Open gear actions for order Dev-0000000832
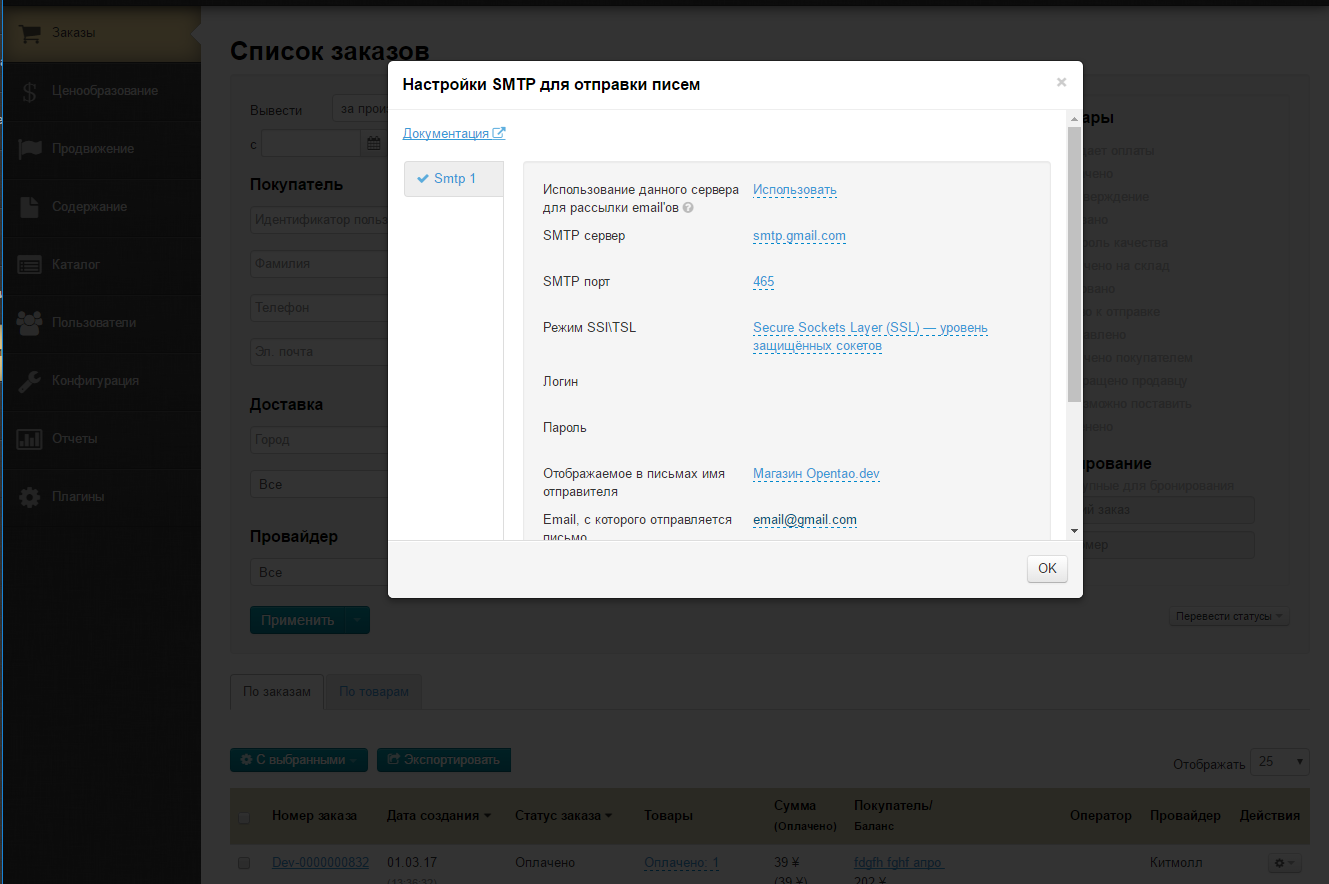Image resolution: width=1329 pixels, height=884 pixels. 1284,862
